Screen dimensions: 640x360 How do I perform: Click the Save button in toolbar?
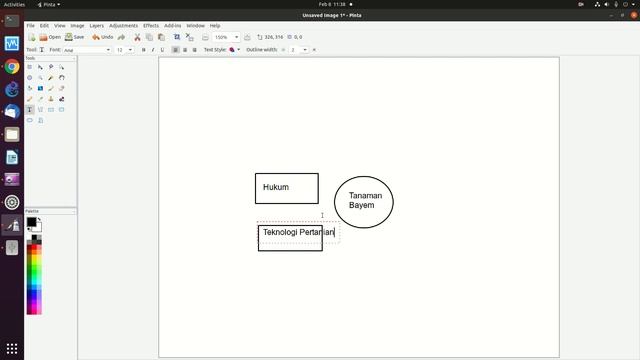click(x=74, y=37)
